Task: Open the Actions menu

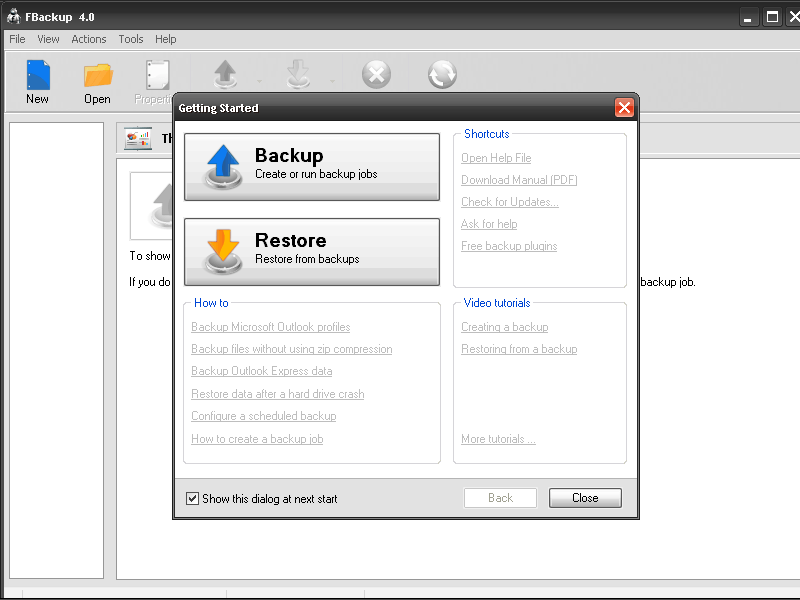Action: [x=89, y=39]
